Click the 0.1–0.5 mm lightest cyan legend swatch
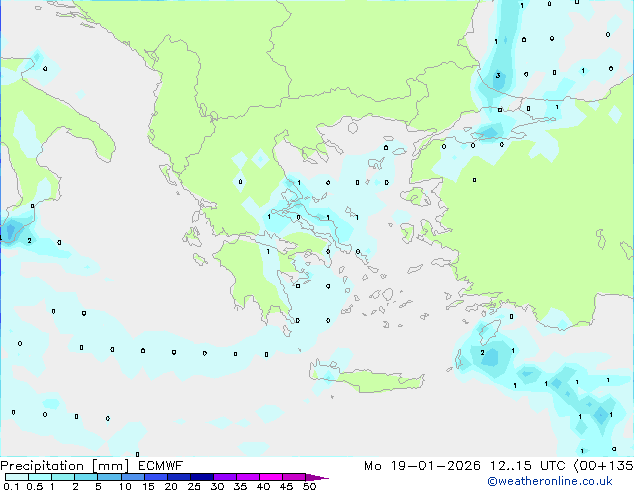 (17, 477)
